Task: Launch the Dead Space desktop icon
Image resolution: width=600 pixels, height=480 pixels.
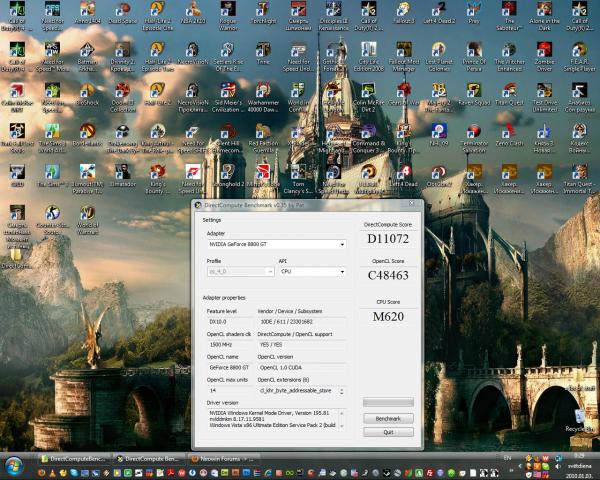Action: 122,13
